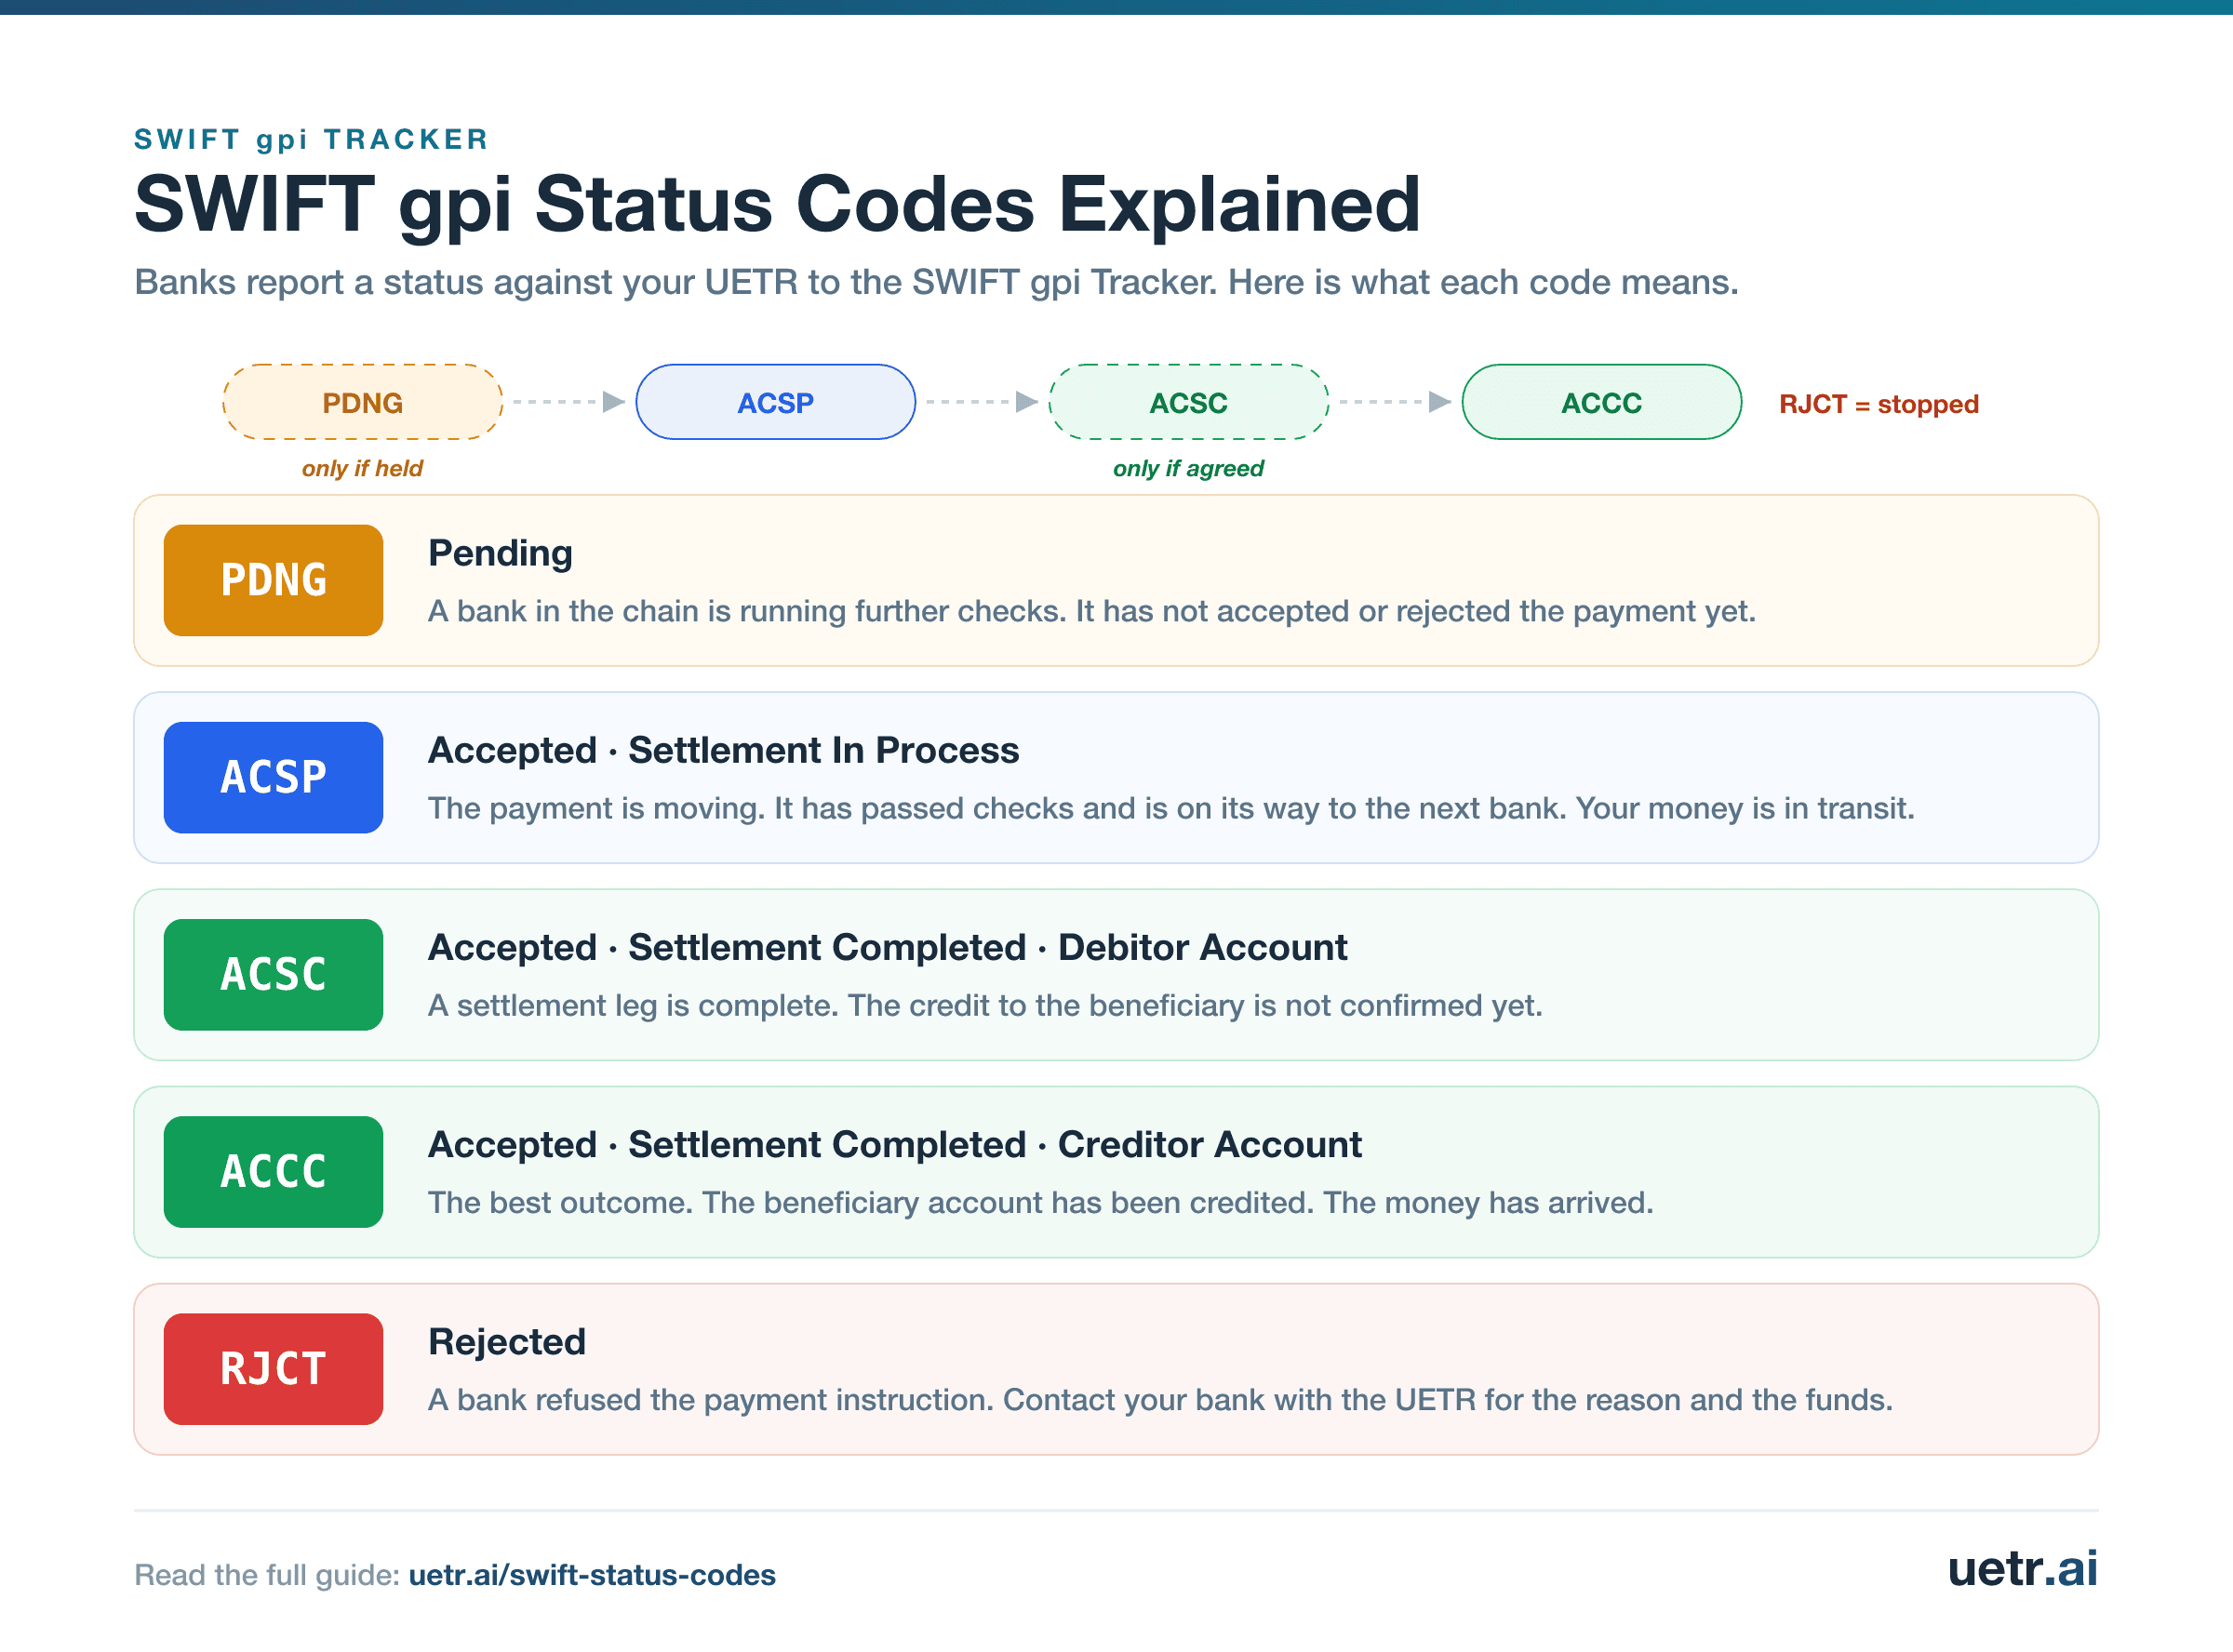This screenshot has height=1652, width=2233.
Task: Open the uetr.ai/swift-status-codes link
Action: [x=592, y=1575]
